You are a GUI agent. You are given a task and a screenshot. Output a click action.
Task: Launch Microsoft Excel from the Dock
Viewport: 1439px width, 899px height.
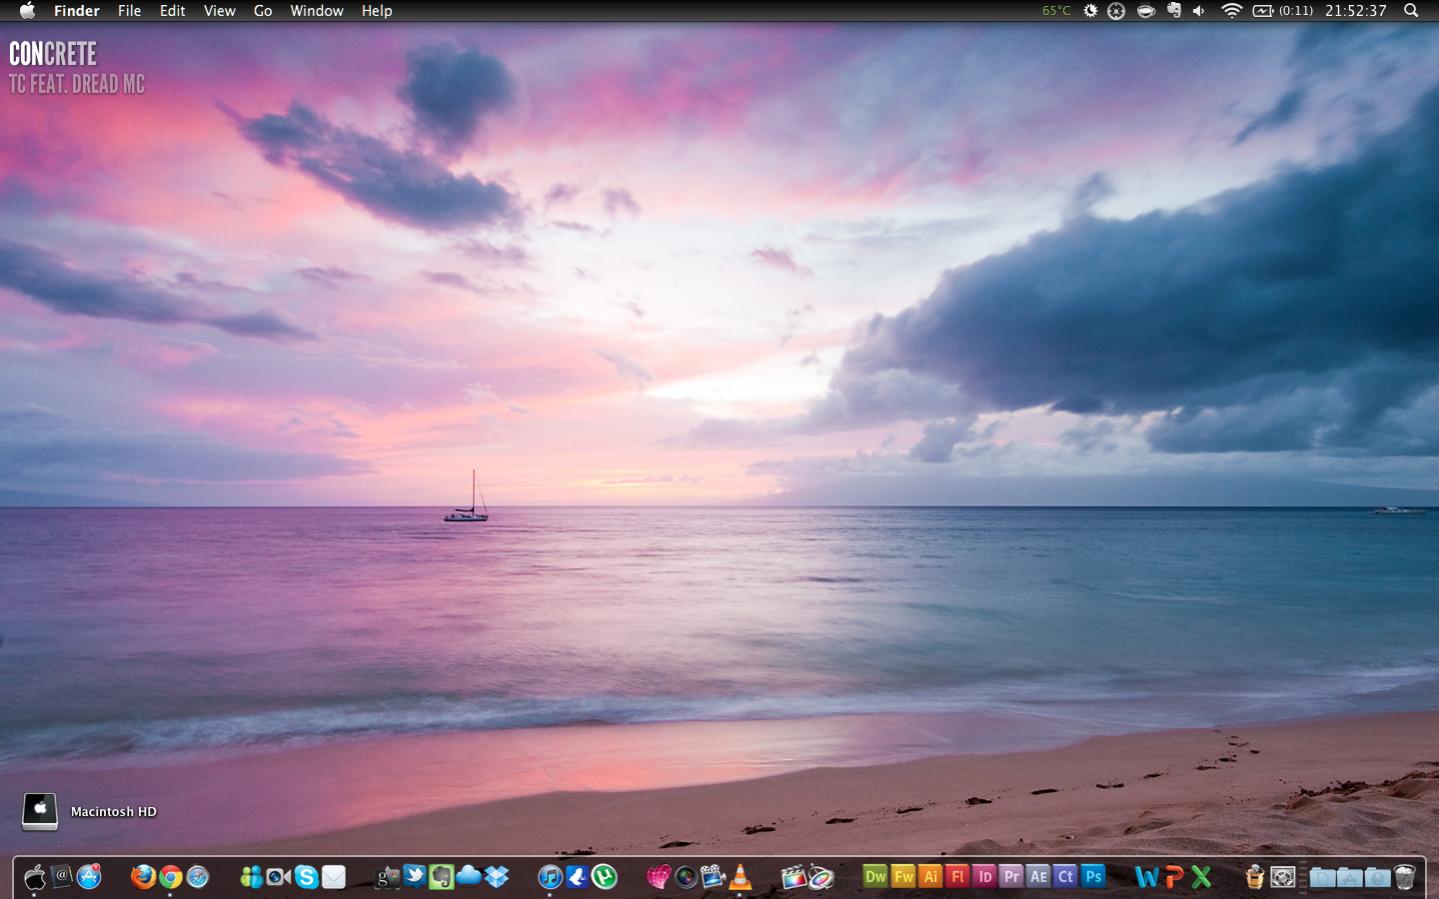[1201, 877]
